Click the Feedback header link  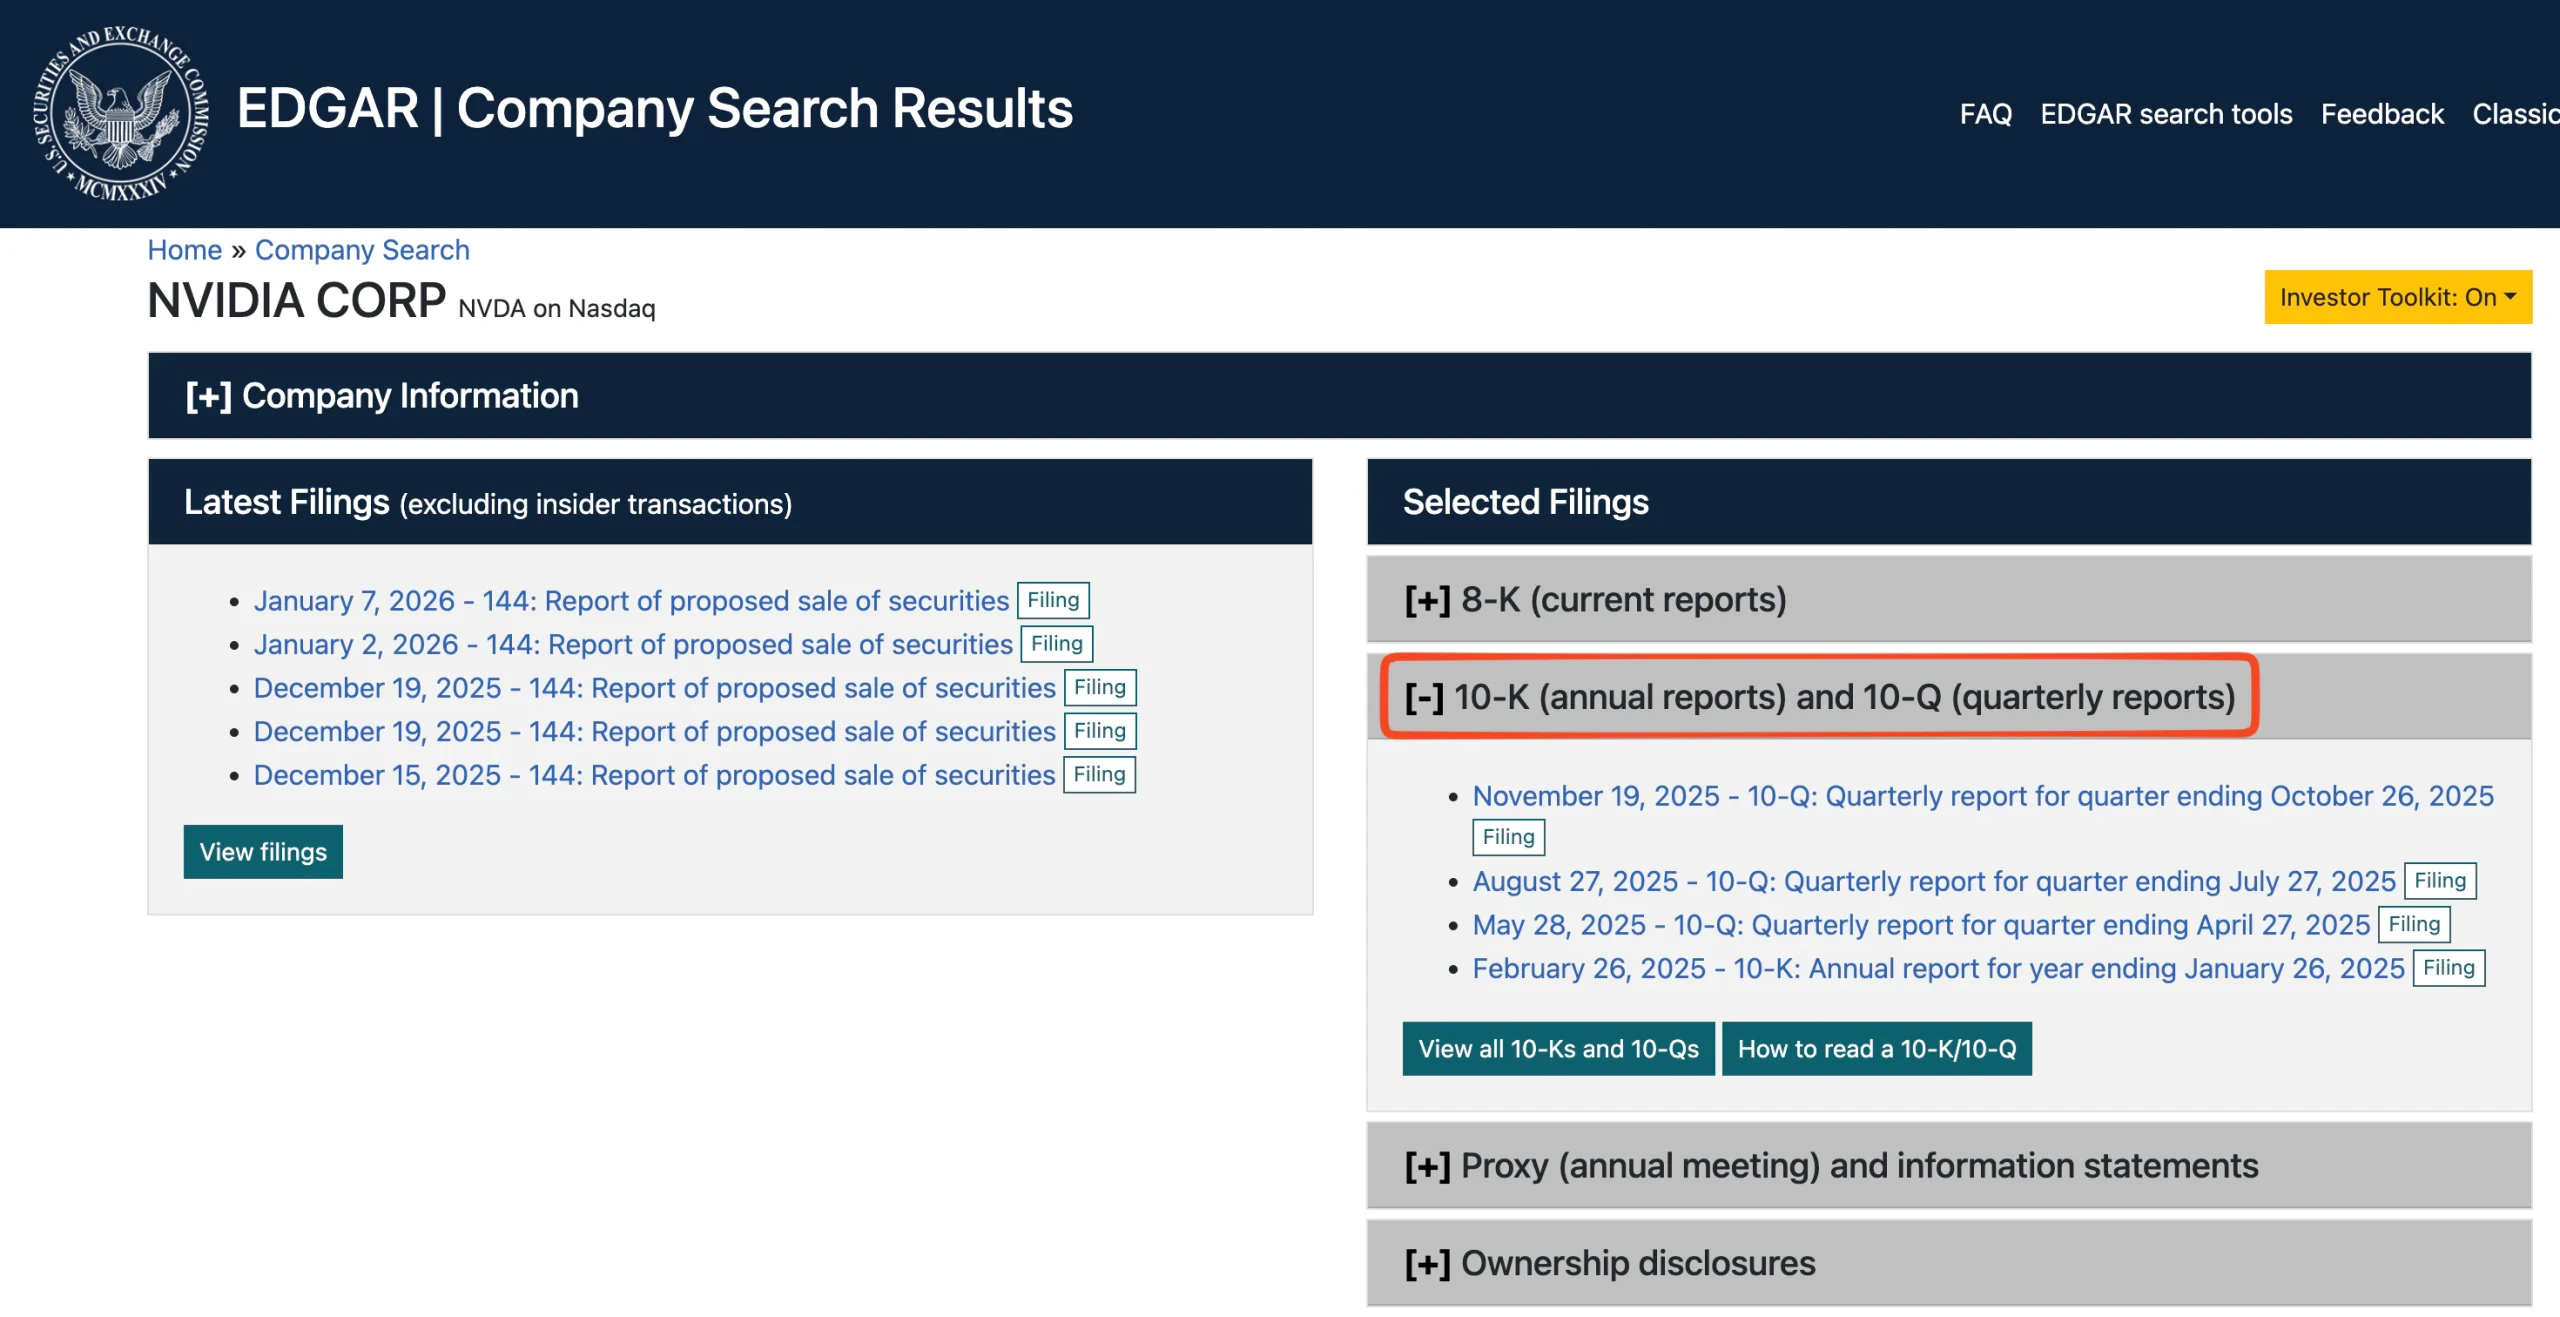(2381, 114)
